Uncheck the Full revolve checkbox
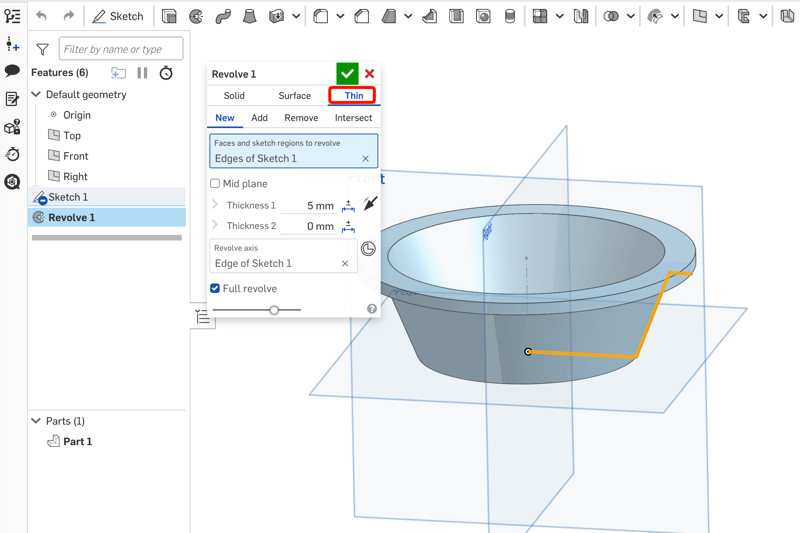 [215, 288]
